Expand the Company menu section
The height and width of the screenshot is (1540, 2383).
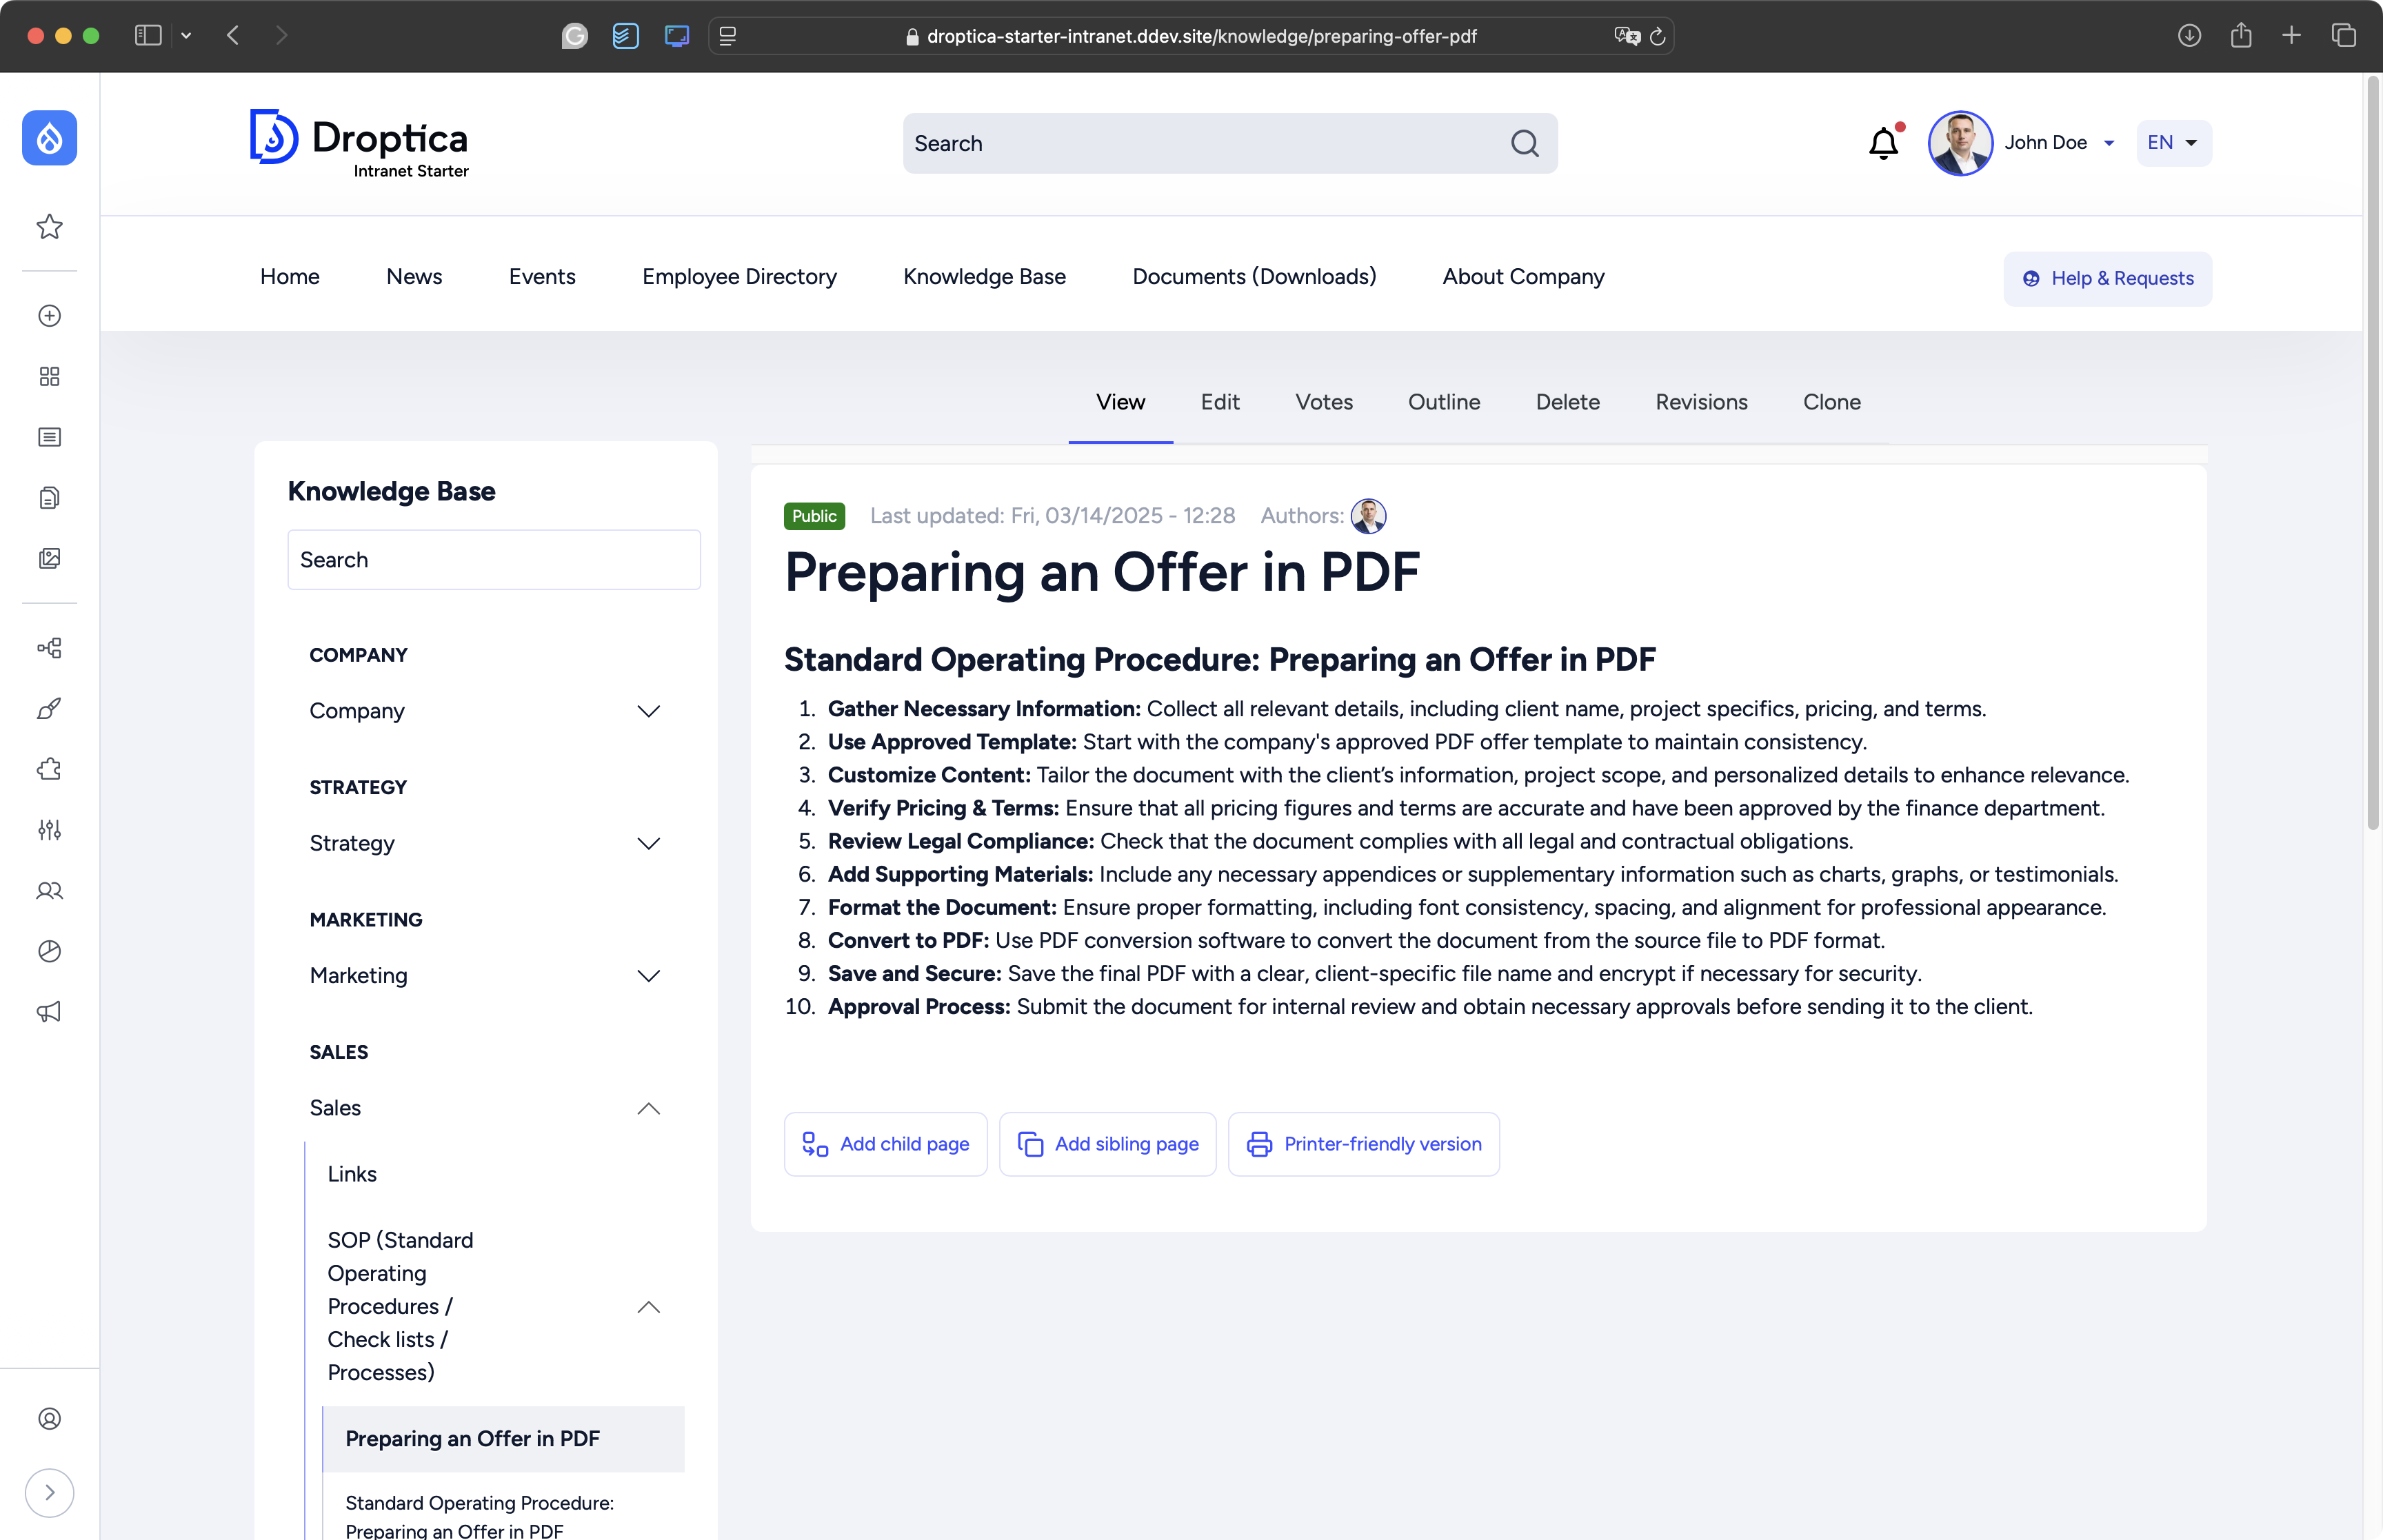point(648,711)
